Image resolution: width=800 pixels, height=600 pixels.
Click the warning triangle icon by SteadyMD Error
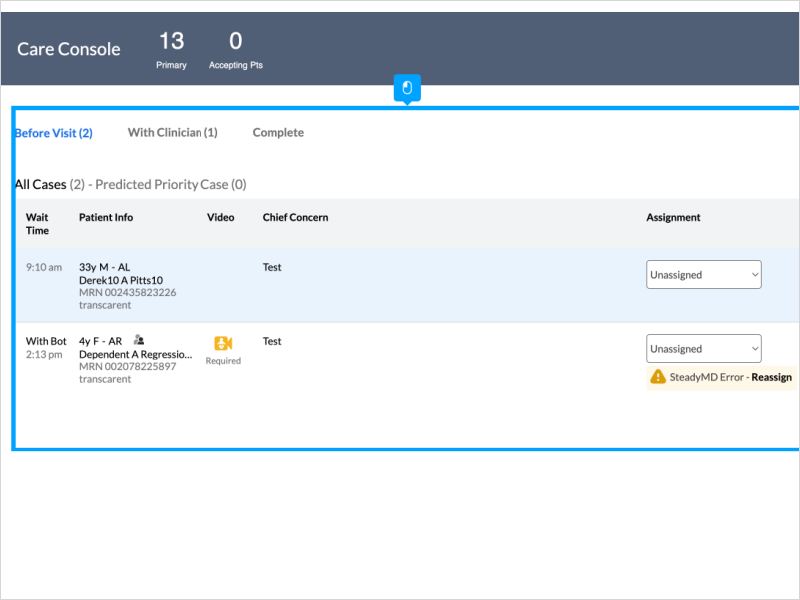click(x=658, y=377)
